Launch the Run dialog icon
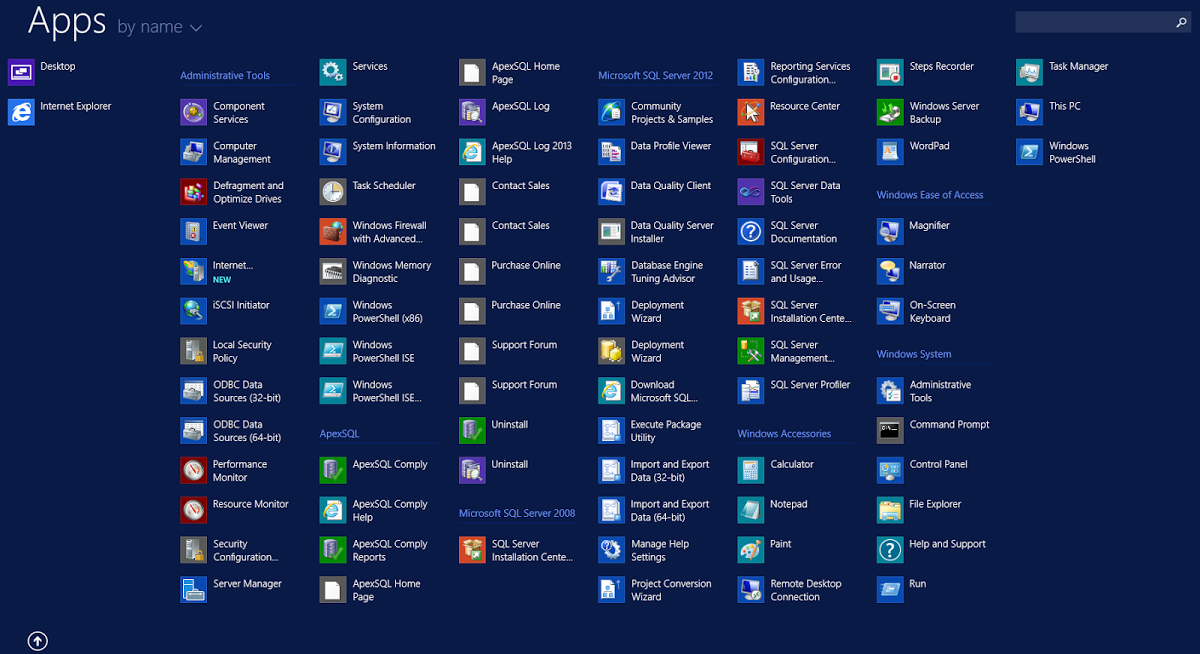 (x=891, y=591)
